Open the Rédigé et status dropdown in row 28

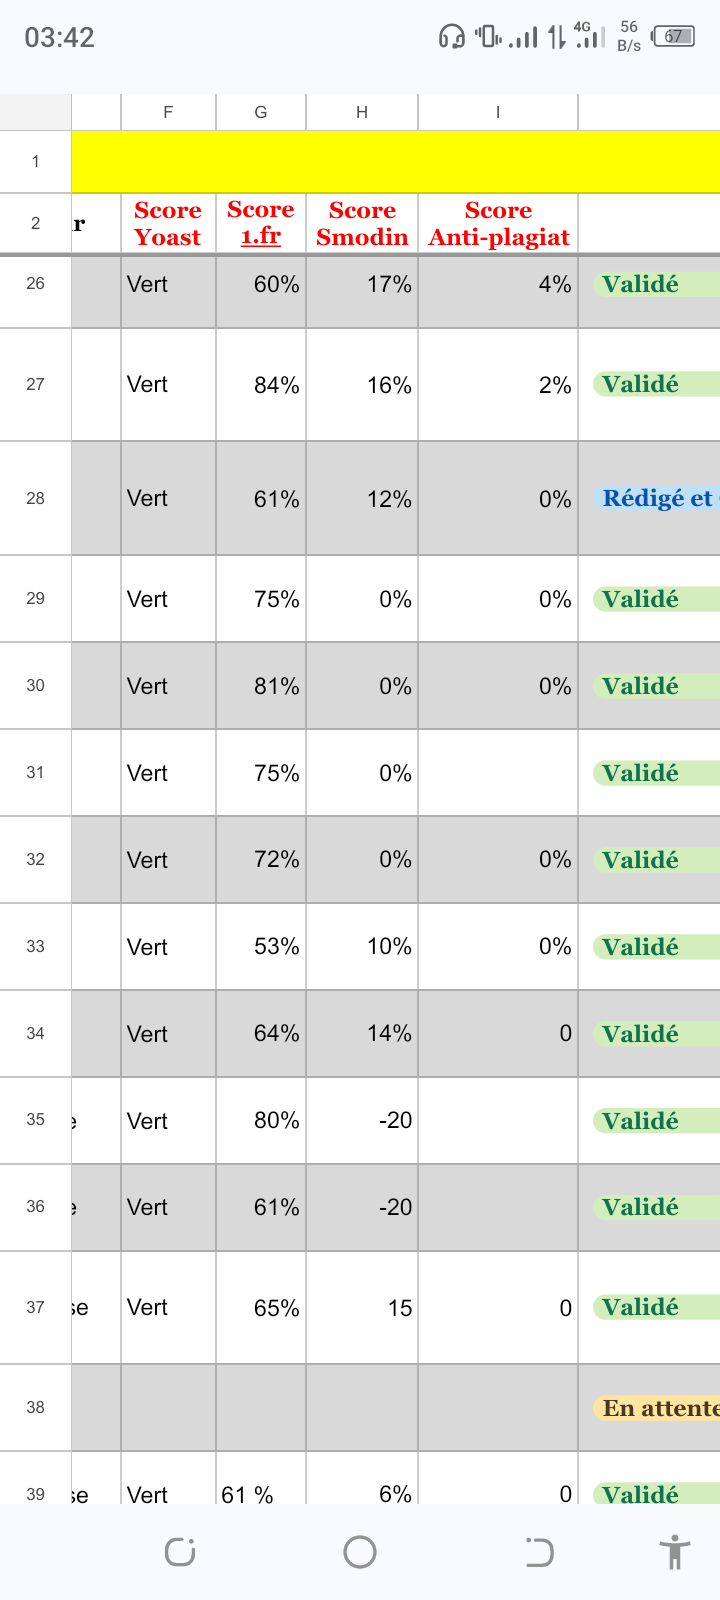click(x=657, y=498)
